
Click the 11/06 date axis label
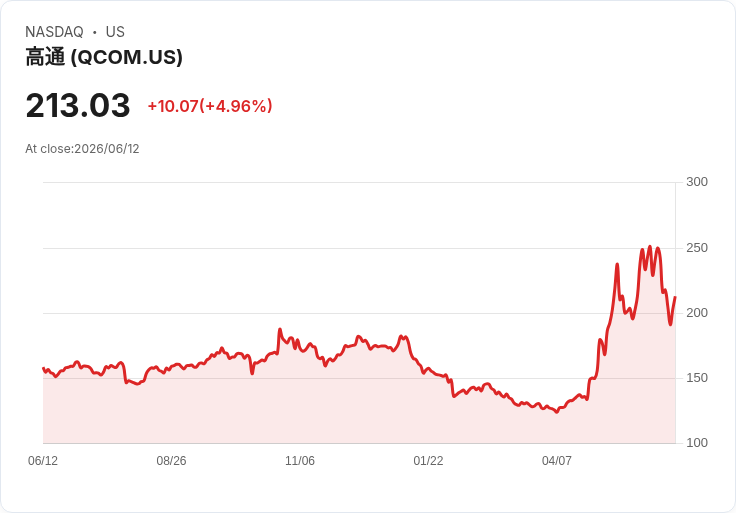300,460
